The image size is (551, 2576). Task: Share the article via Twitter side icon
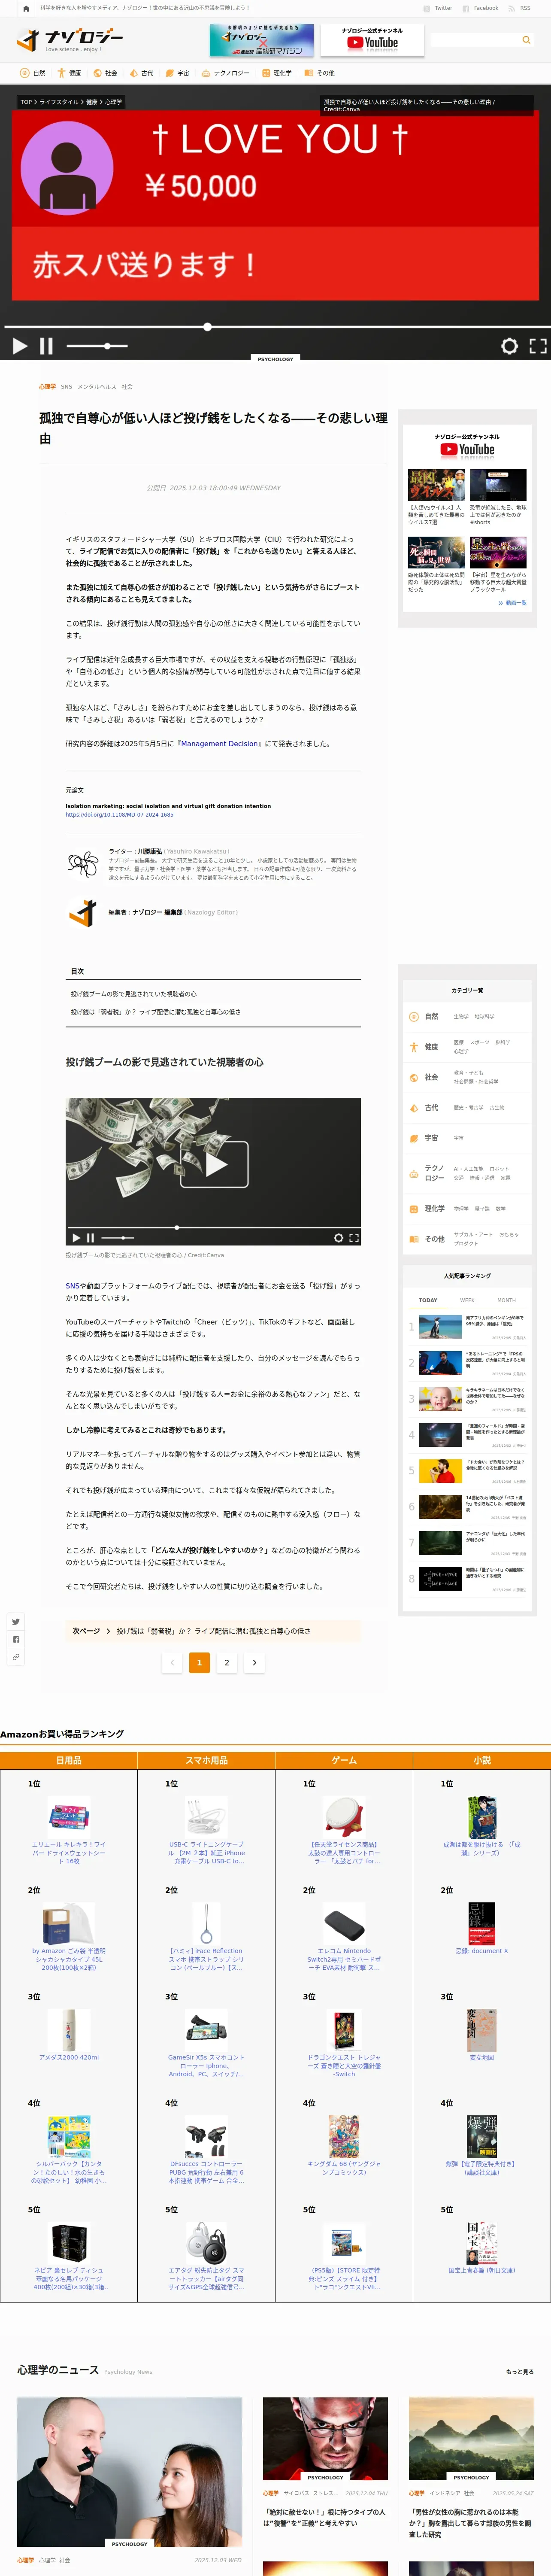[16, 1621]
